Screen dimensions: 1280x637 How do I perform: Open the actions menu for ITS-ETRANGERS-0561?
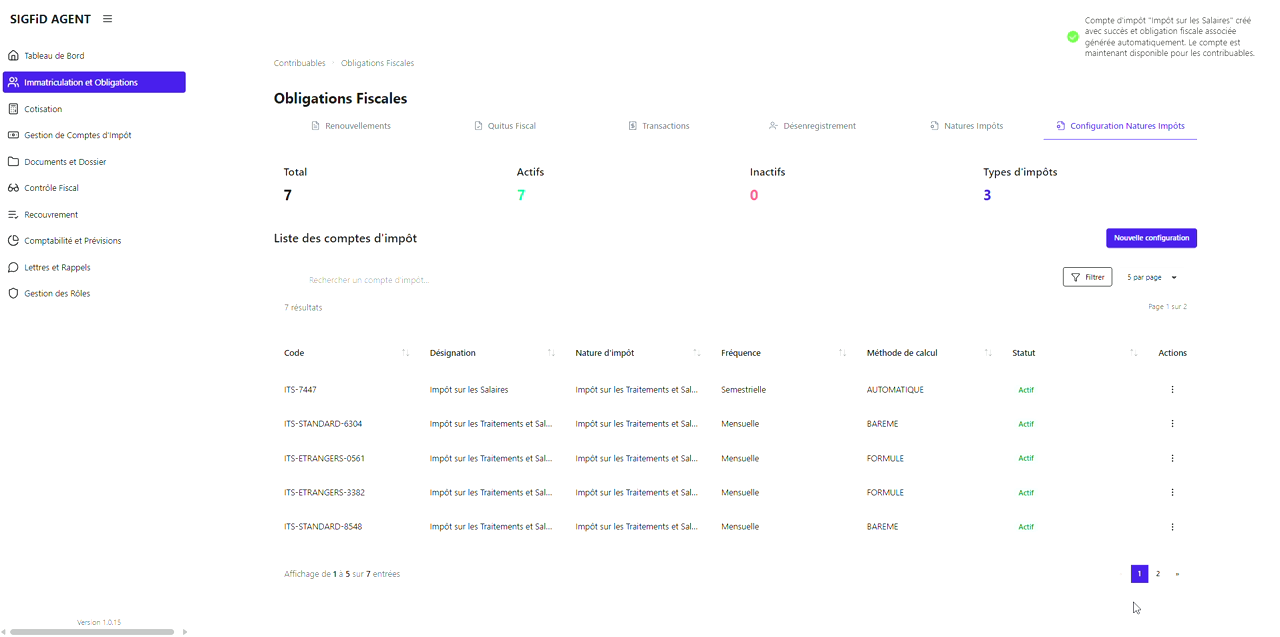coord(1172,459)
